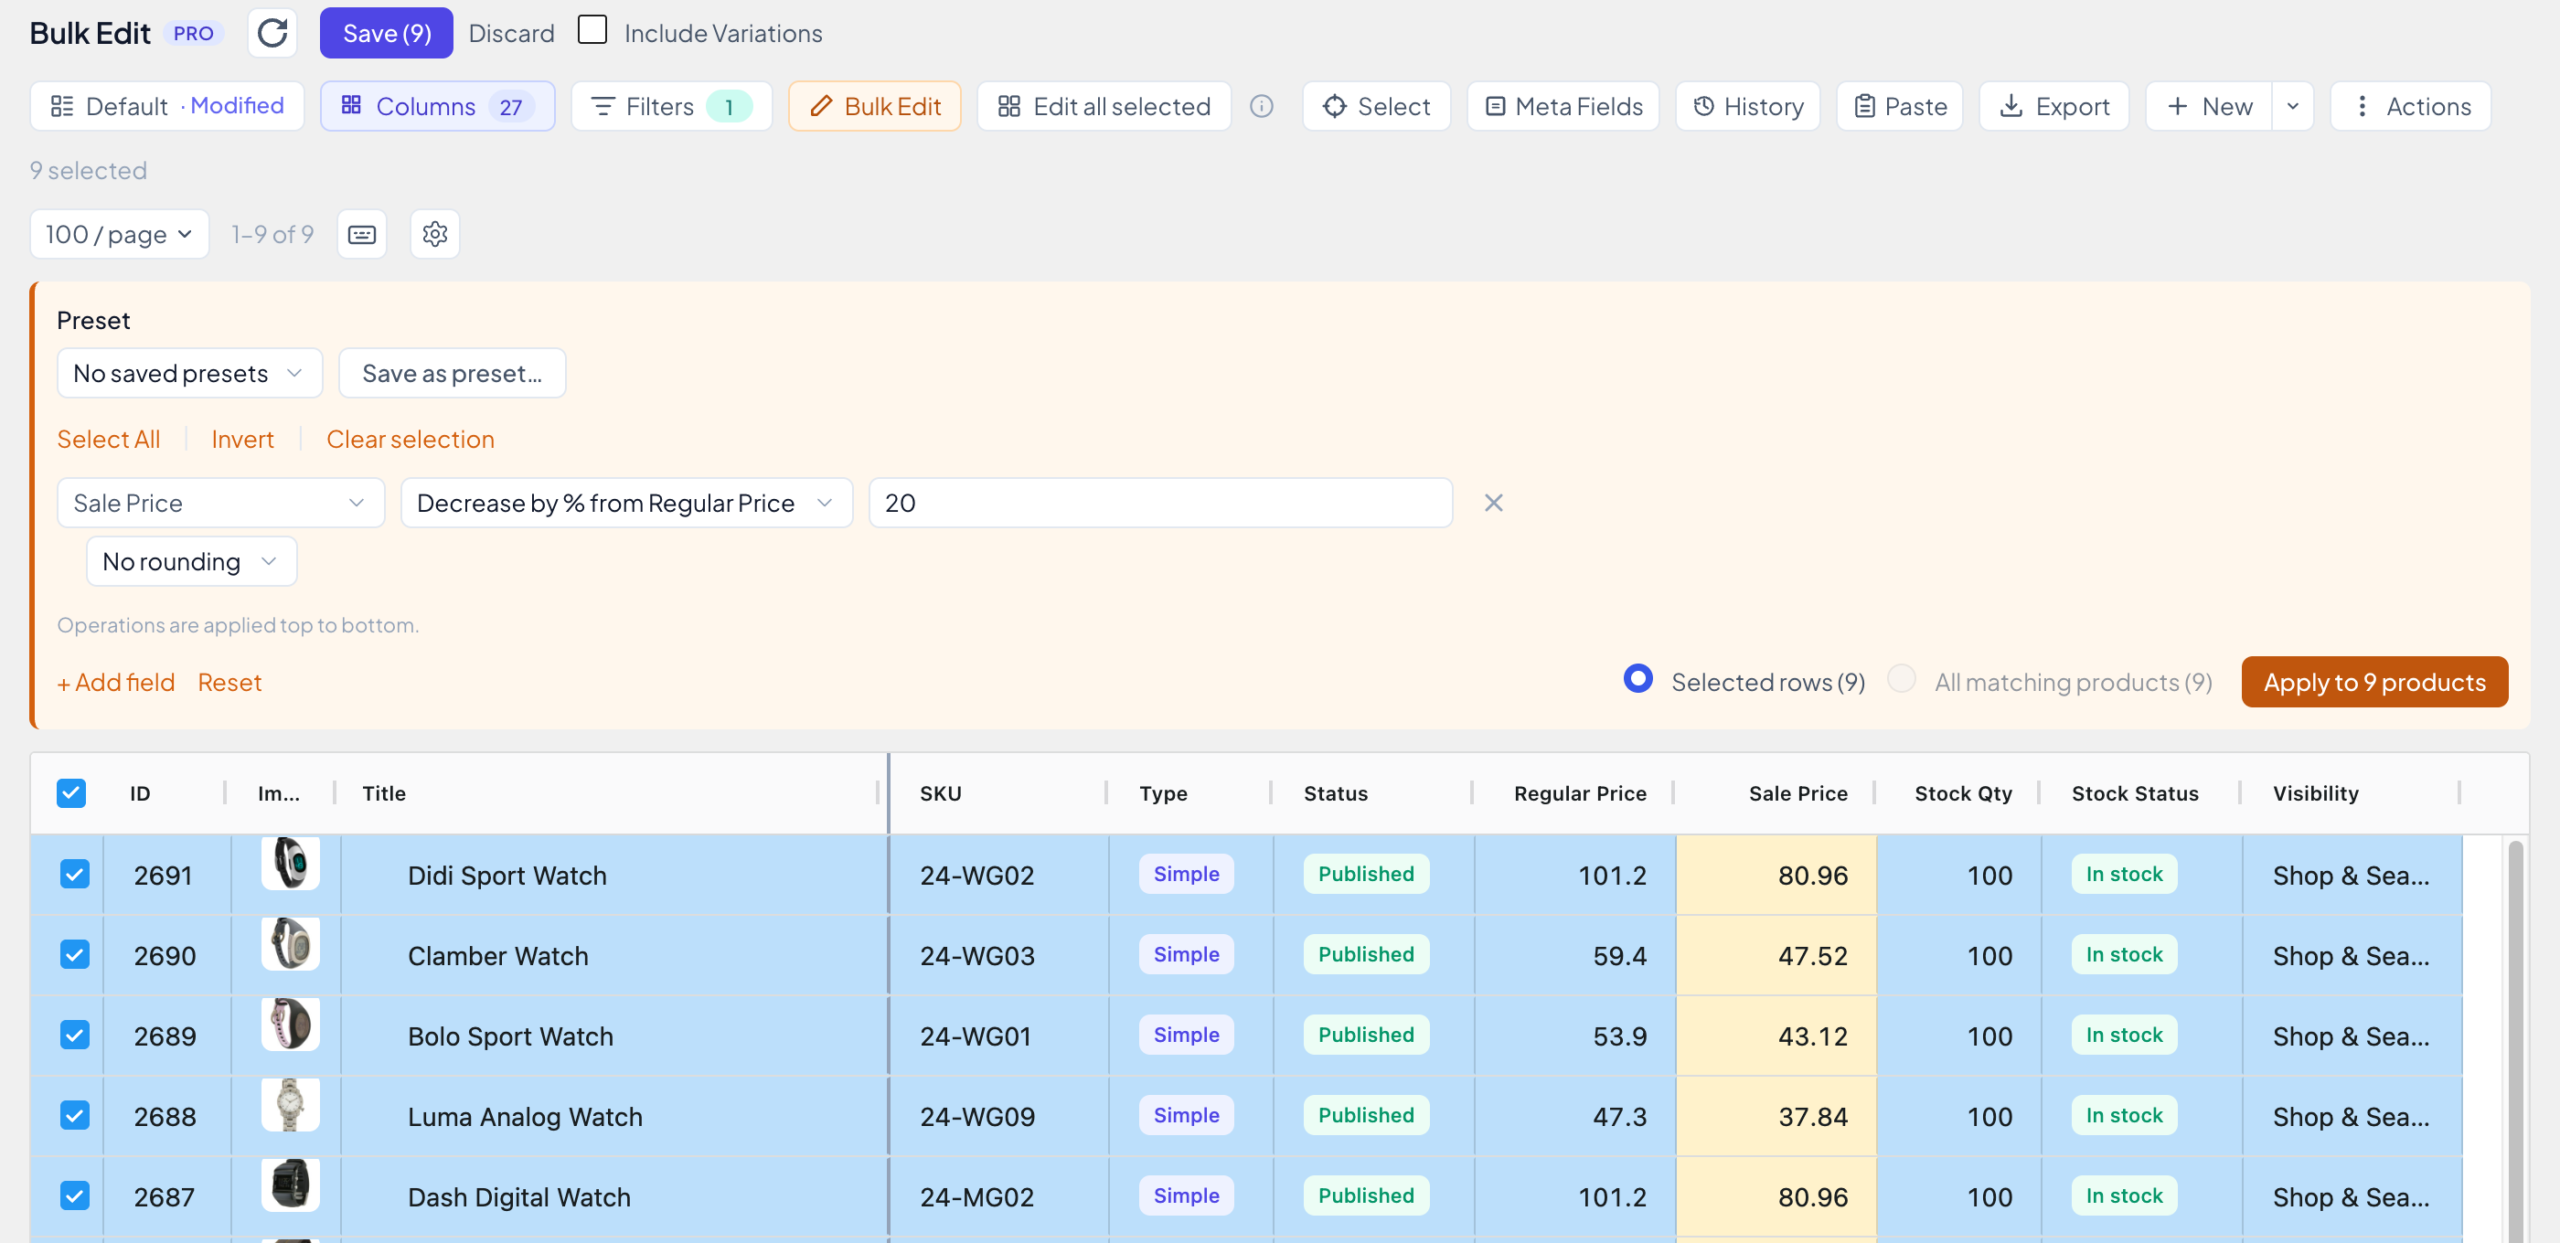The width and height of the screenshot is (2560, 1243).
Task: Click Save as preset…
Action: 452,373
